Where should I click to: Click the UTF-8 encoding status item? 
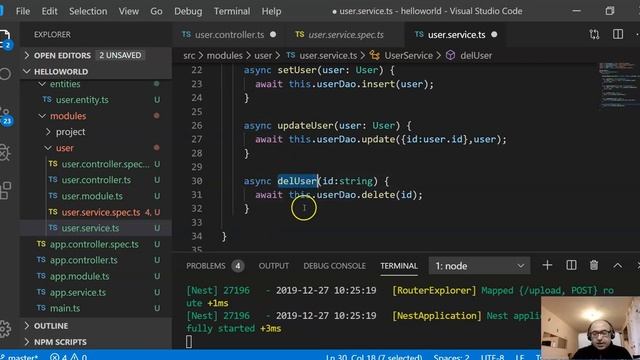click(492, 357)
